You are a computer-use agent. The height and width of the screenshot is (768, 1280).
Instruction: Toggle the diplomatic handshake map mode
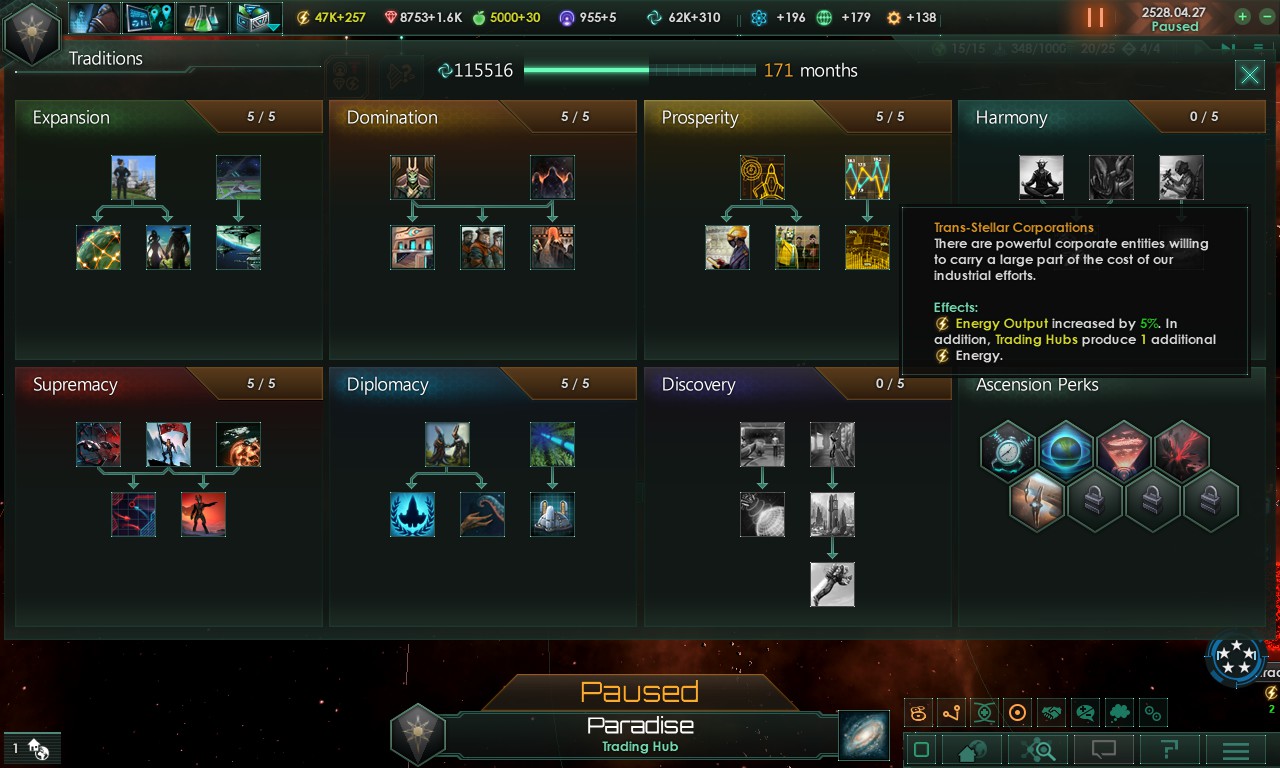coord(1052,713)
